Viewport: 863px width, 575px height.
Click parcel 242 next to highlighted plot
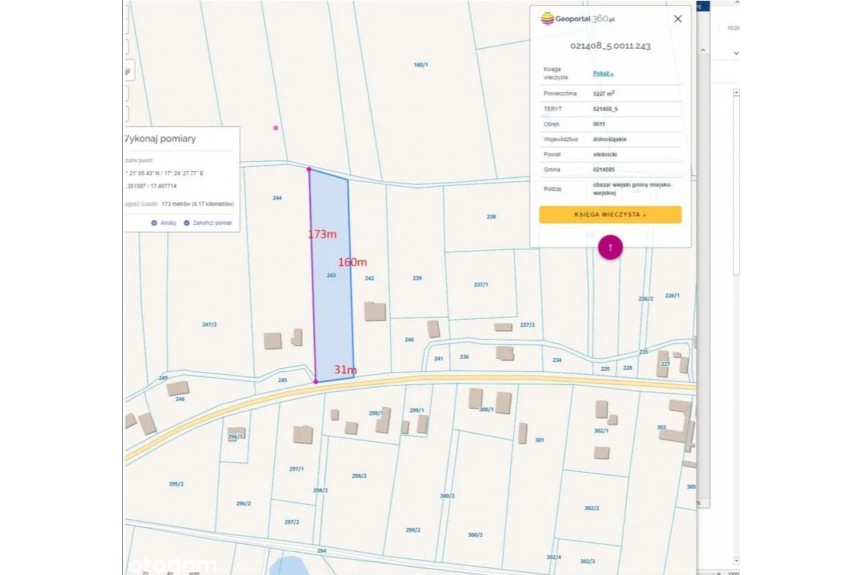tap(369, 250)
